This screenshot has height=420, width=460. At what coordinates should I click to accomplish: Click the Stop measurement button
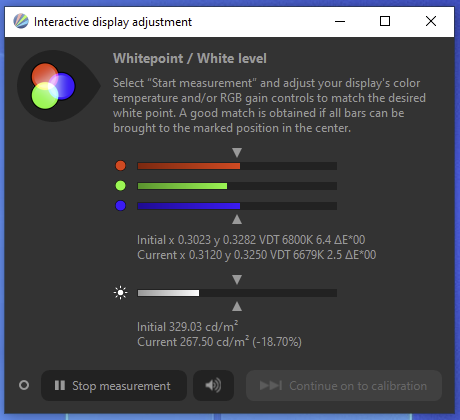[x=114, y=386]
